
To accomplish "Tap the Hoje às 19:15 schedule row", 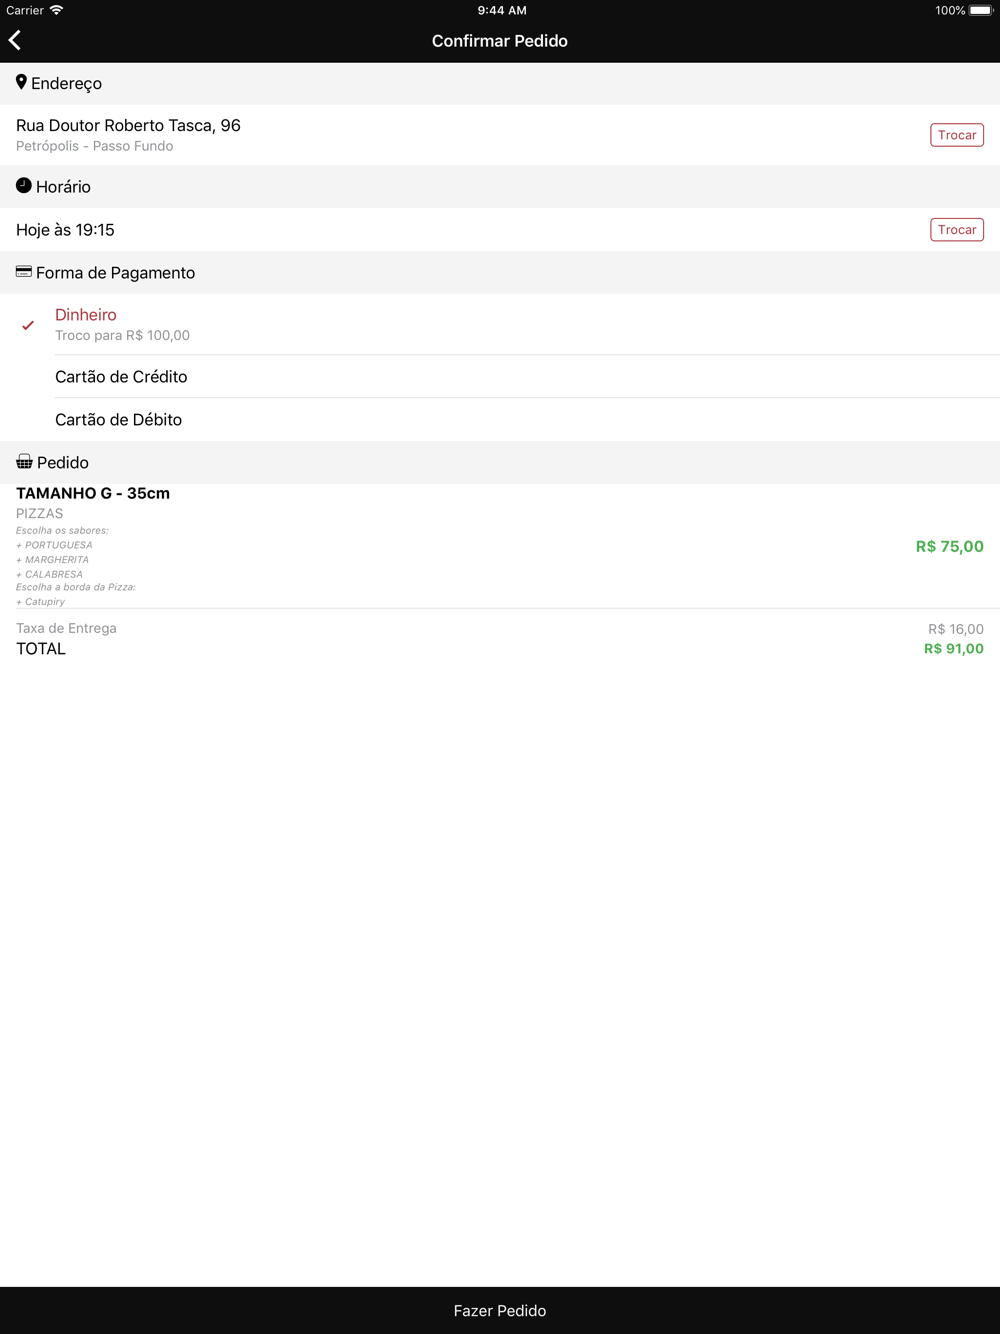I will click(x=500, y=230).
